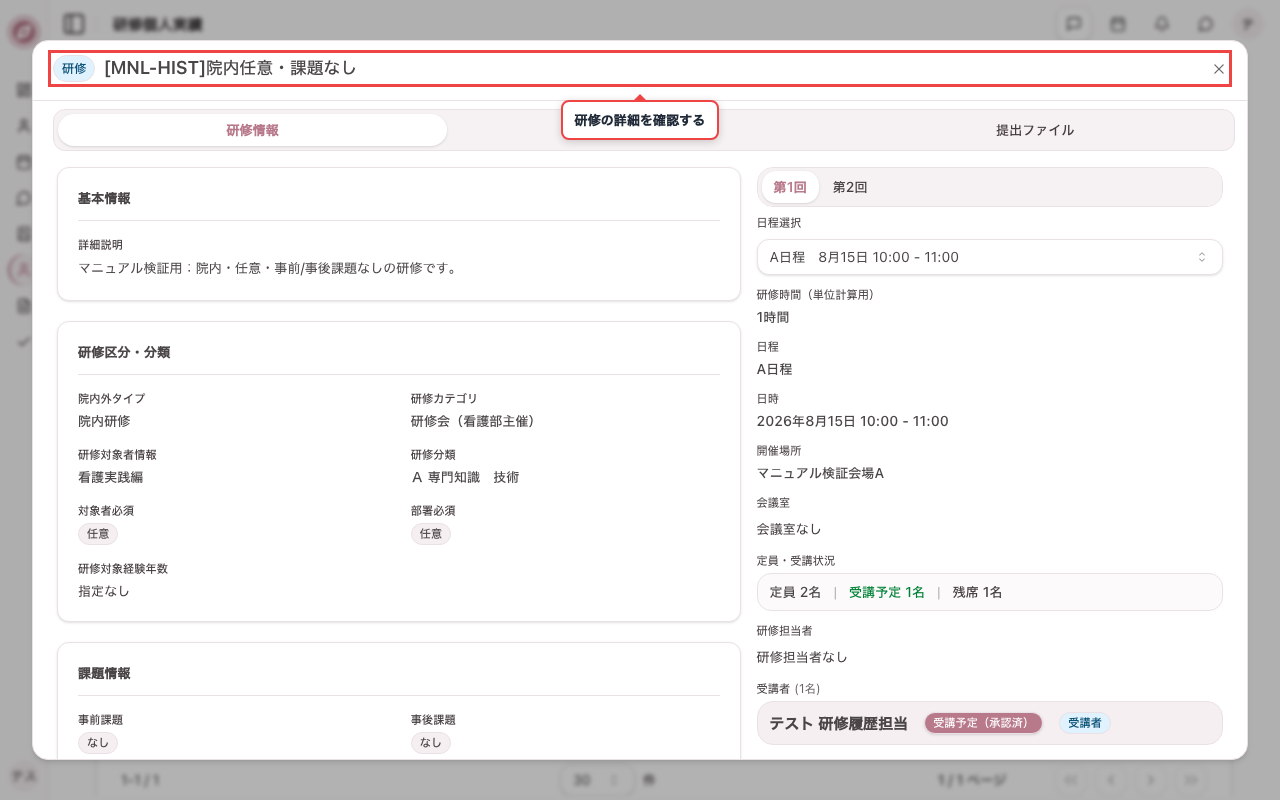The image size is (1280, 800).
Task: Click the 院内研修 value
Action: click(x=104, y=421)
